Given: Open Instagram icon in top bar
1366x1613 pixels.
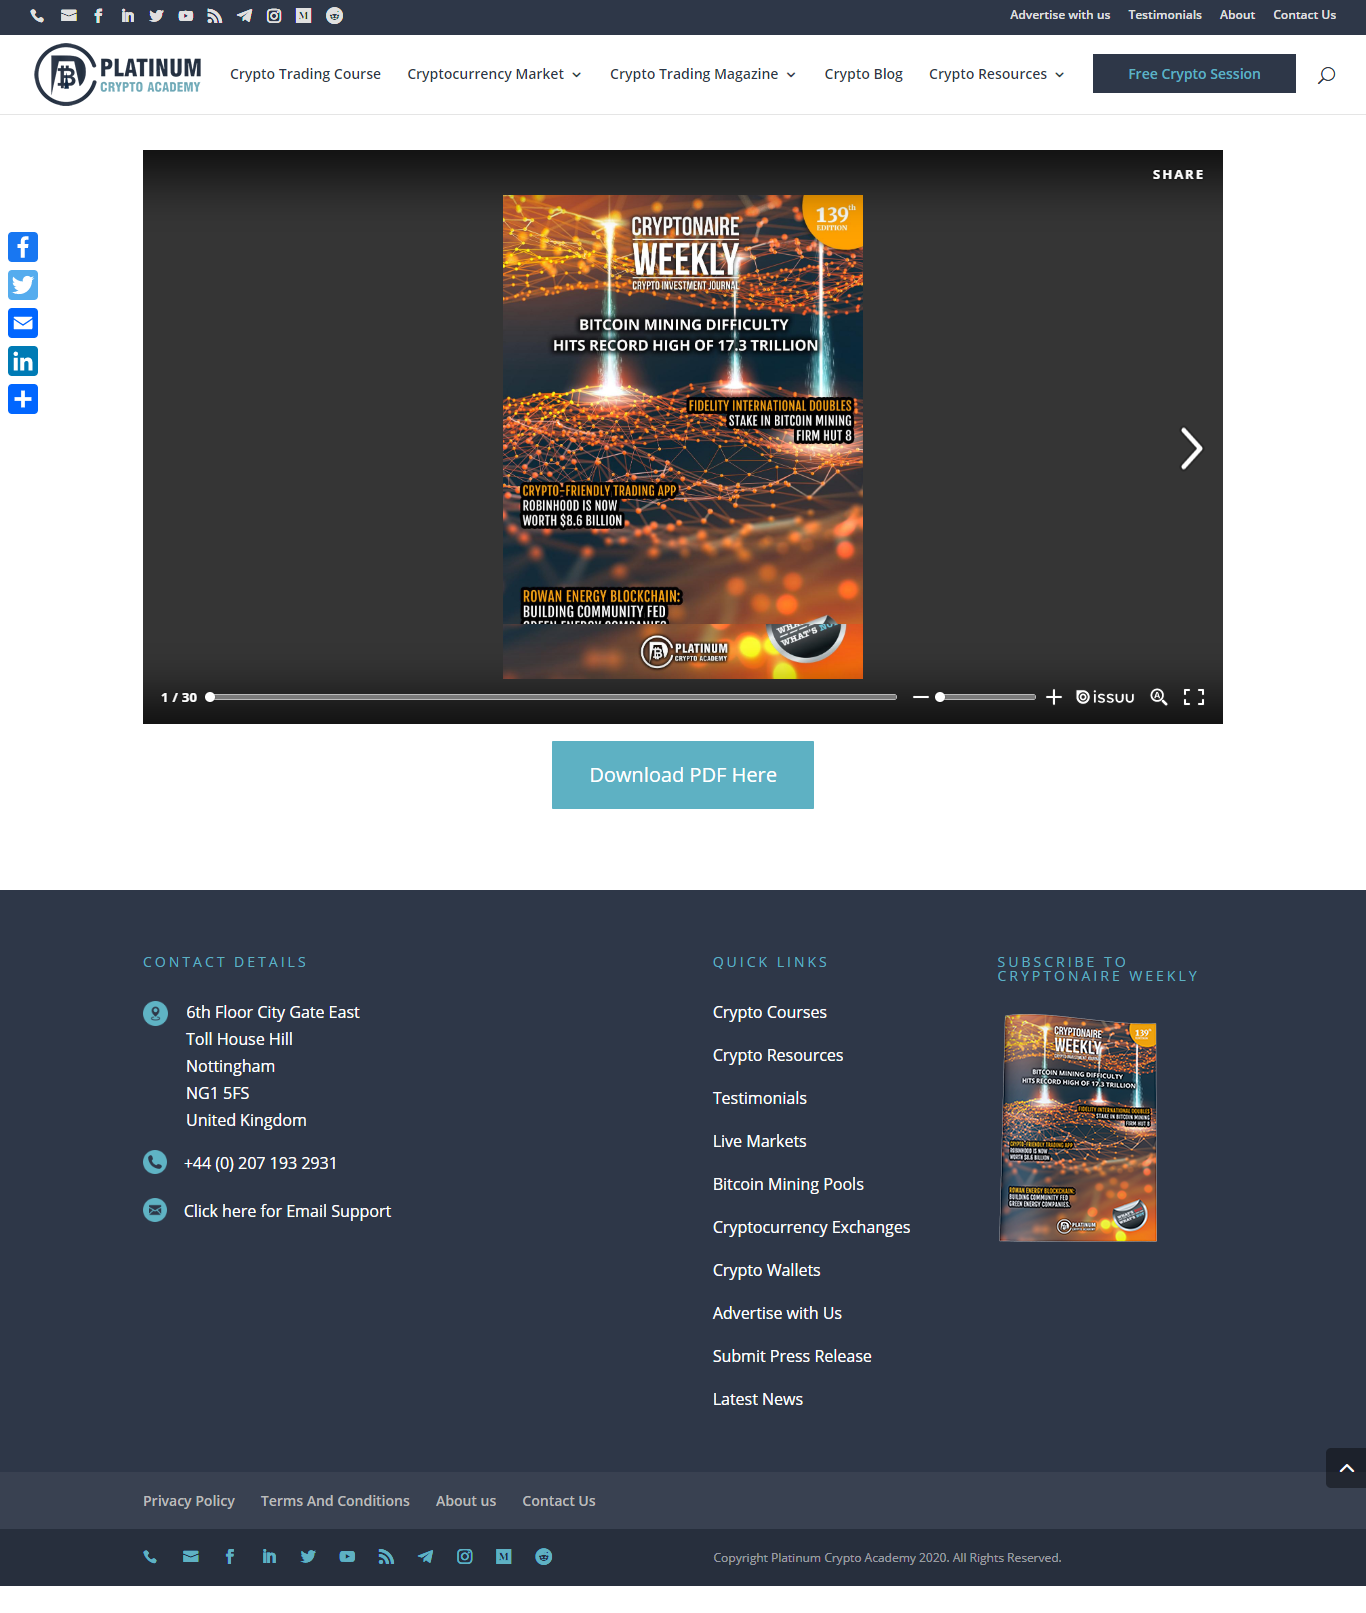Looking at the screenshot, I should [274, 15].
